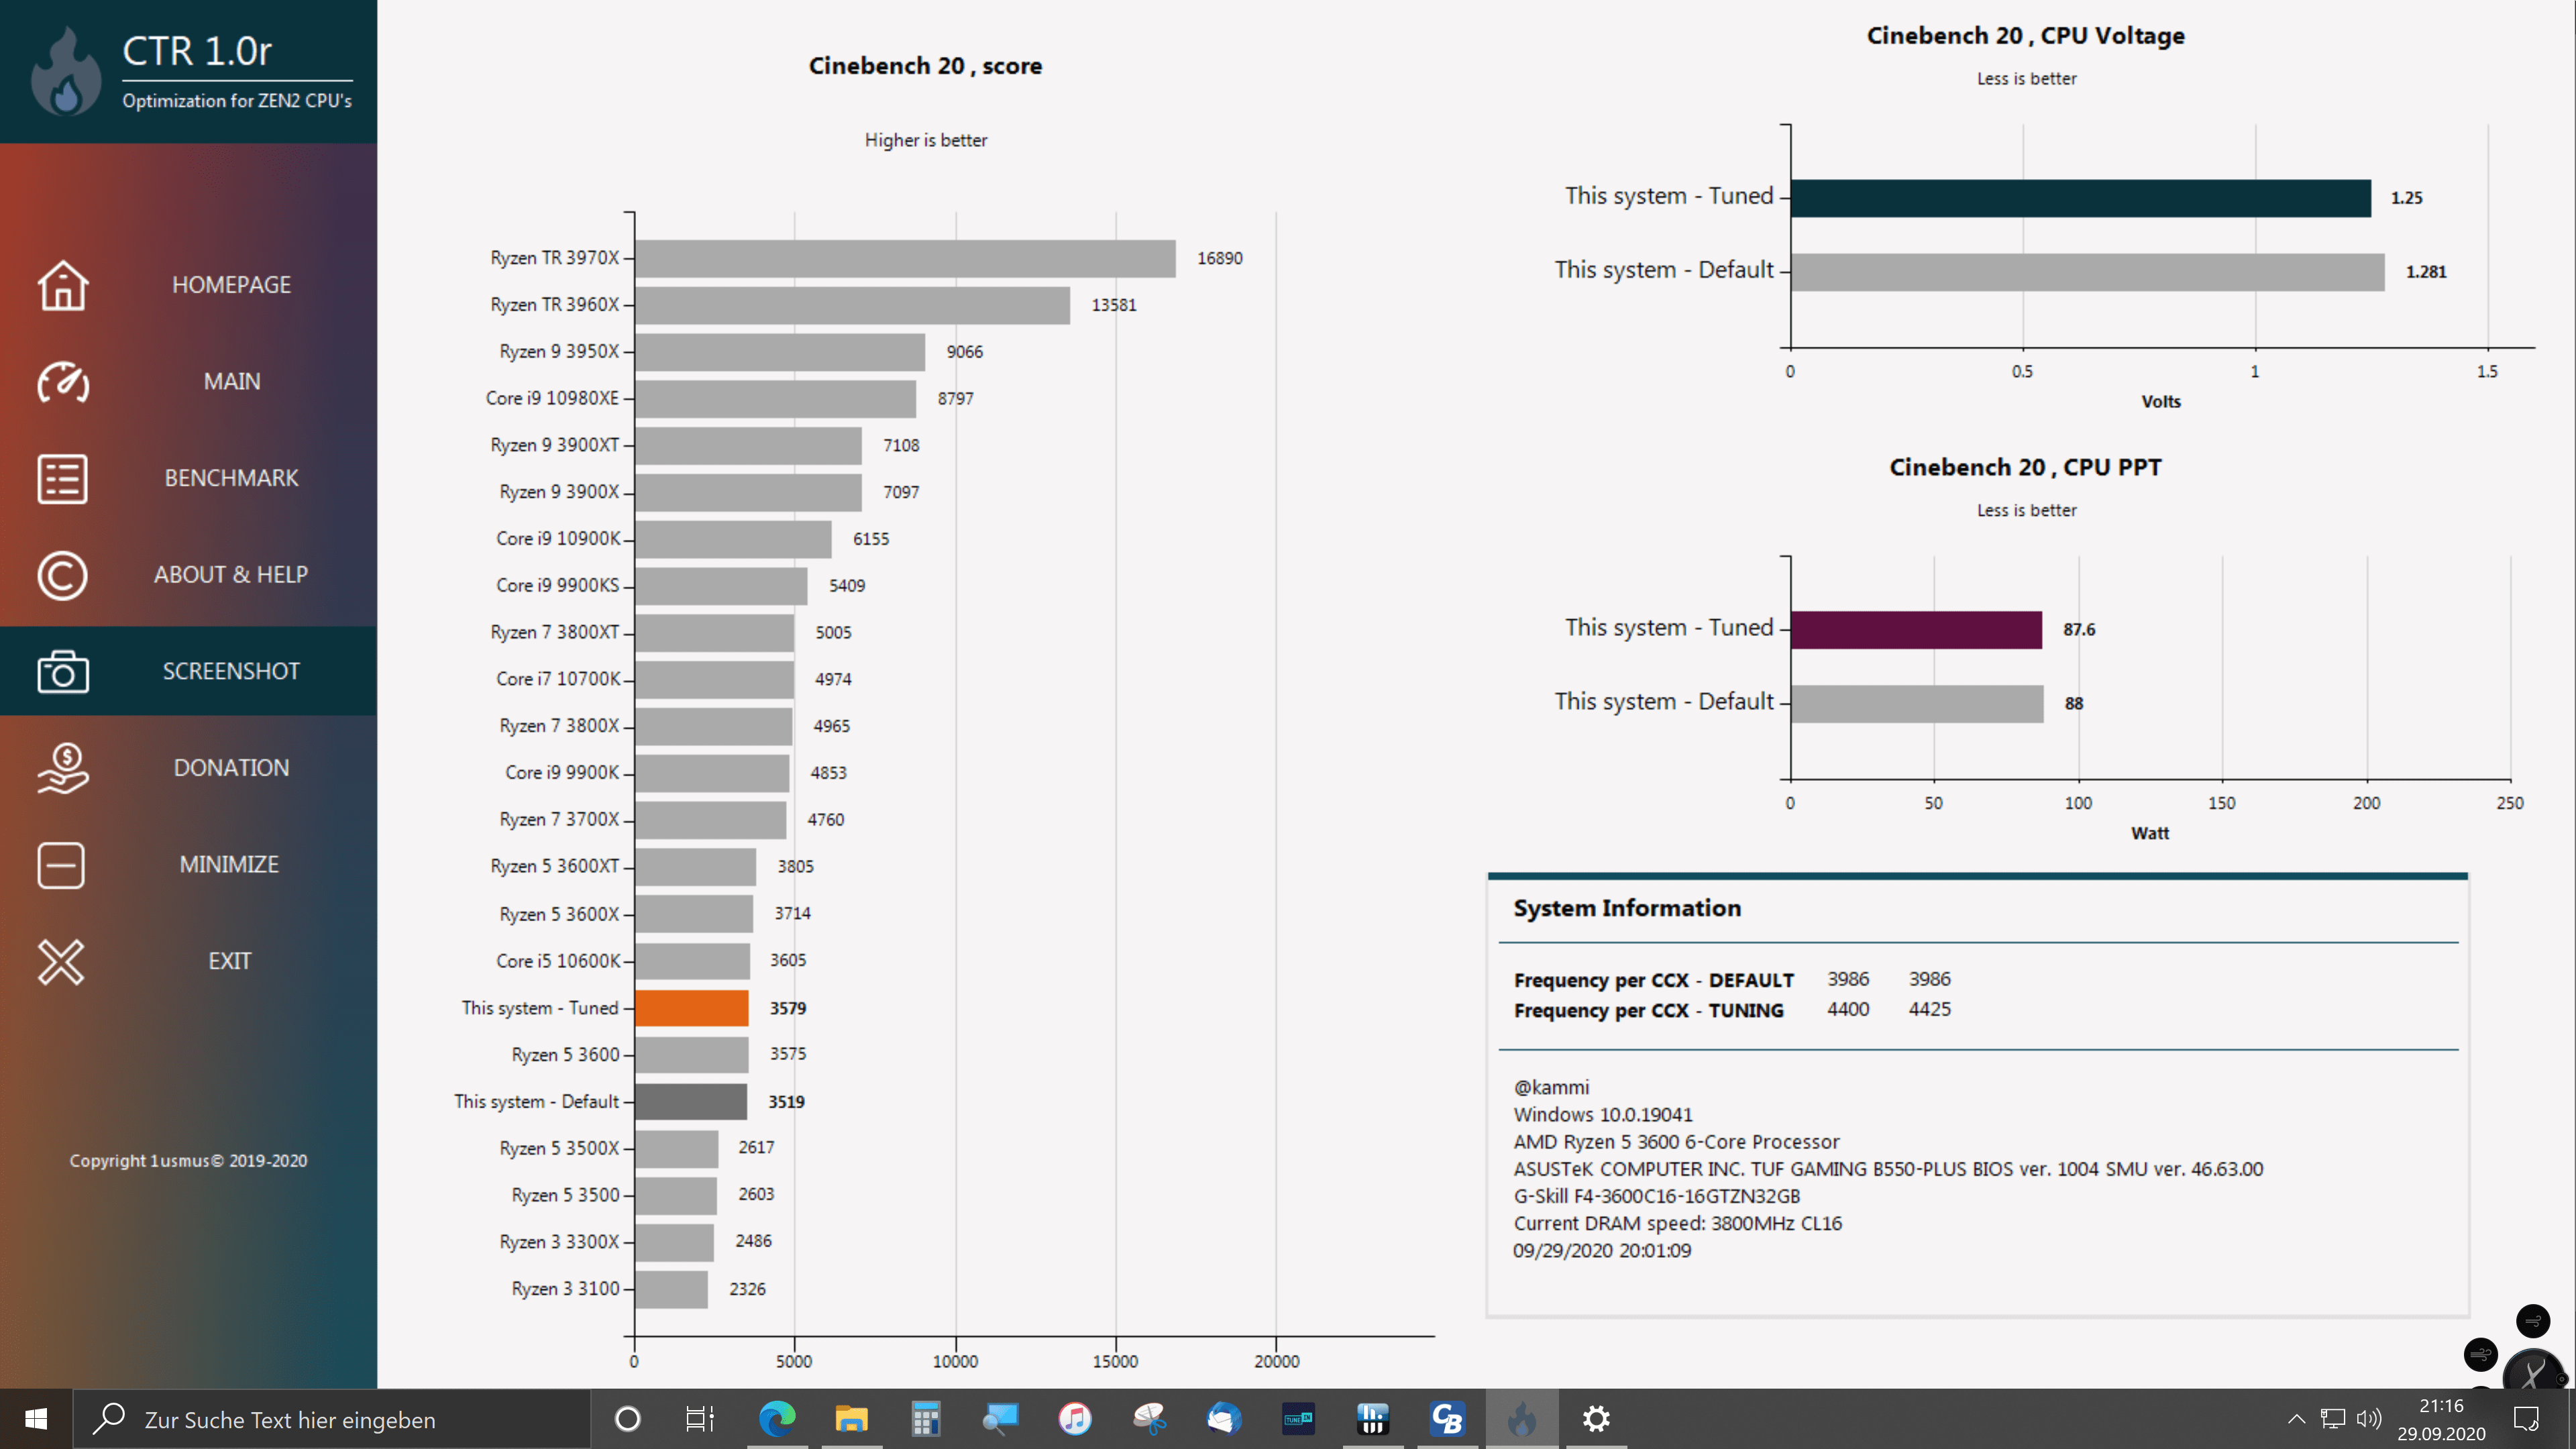
Task: Open the DONATION hand-with-coin icon
Action: pos(63,768)
